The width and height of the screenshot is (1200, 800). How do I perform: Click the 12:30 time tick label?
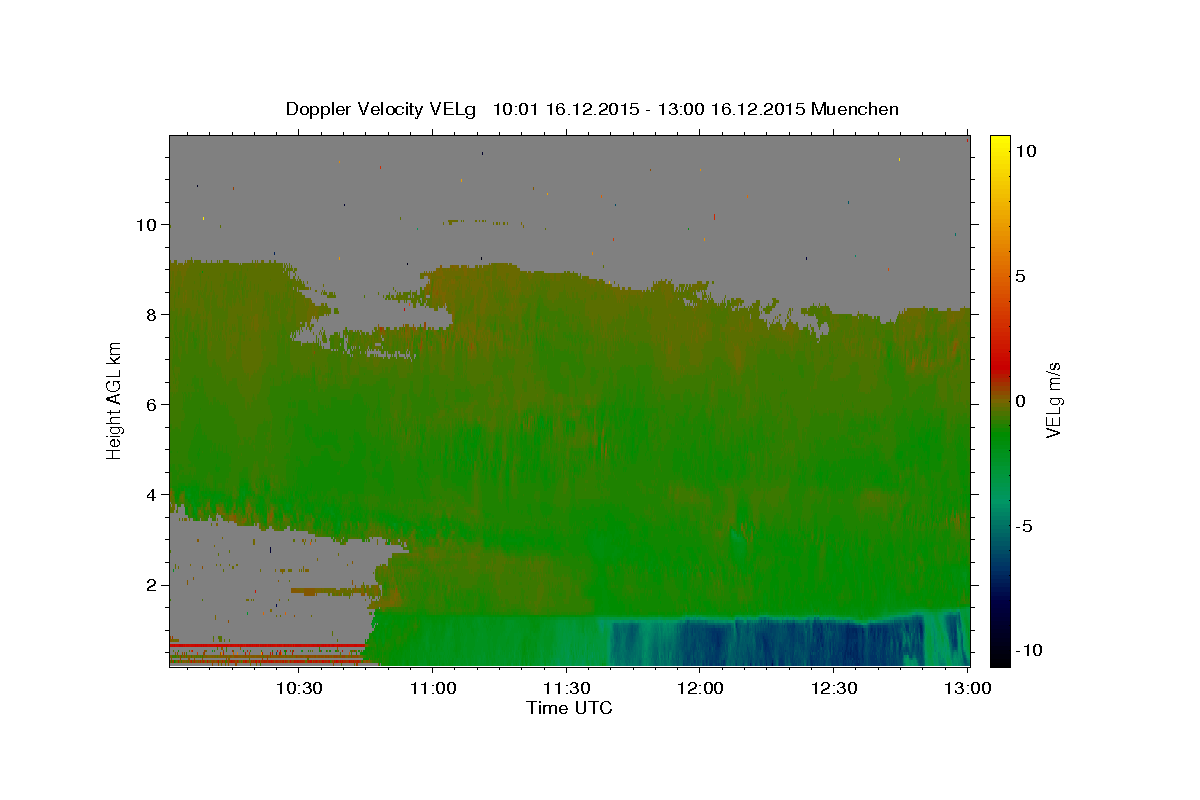click(x=834, y=688)
